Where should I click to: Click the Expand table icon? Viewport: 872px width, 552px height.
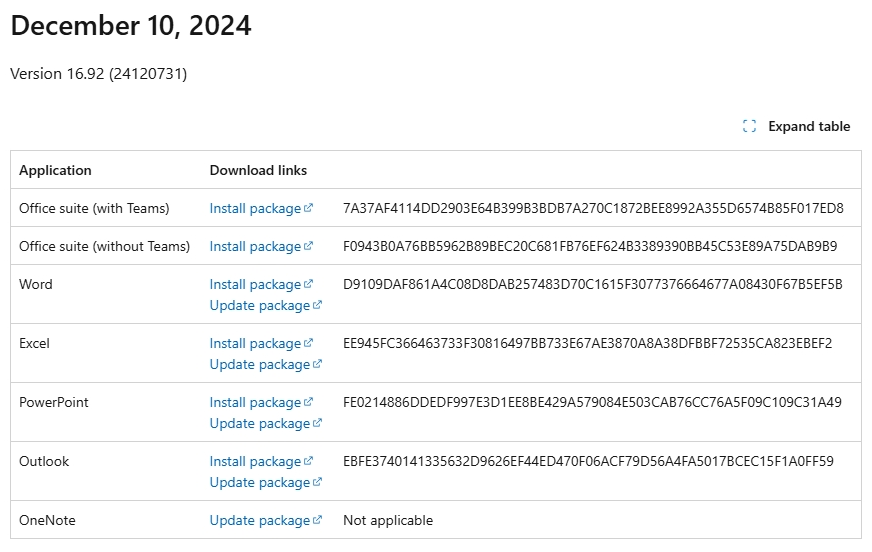[x=749, y=126]
